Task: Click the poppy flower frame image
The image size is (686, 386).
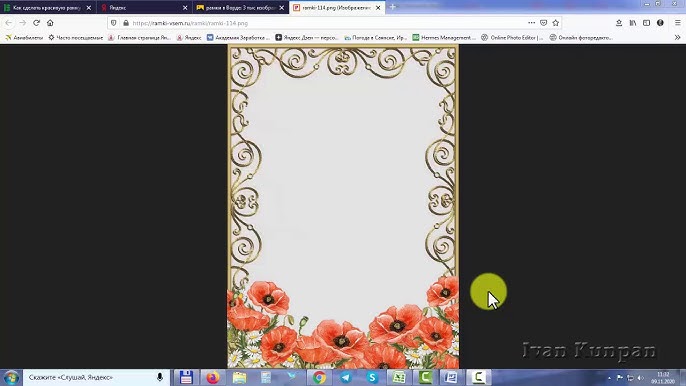Action: tap(343, 207)
